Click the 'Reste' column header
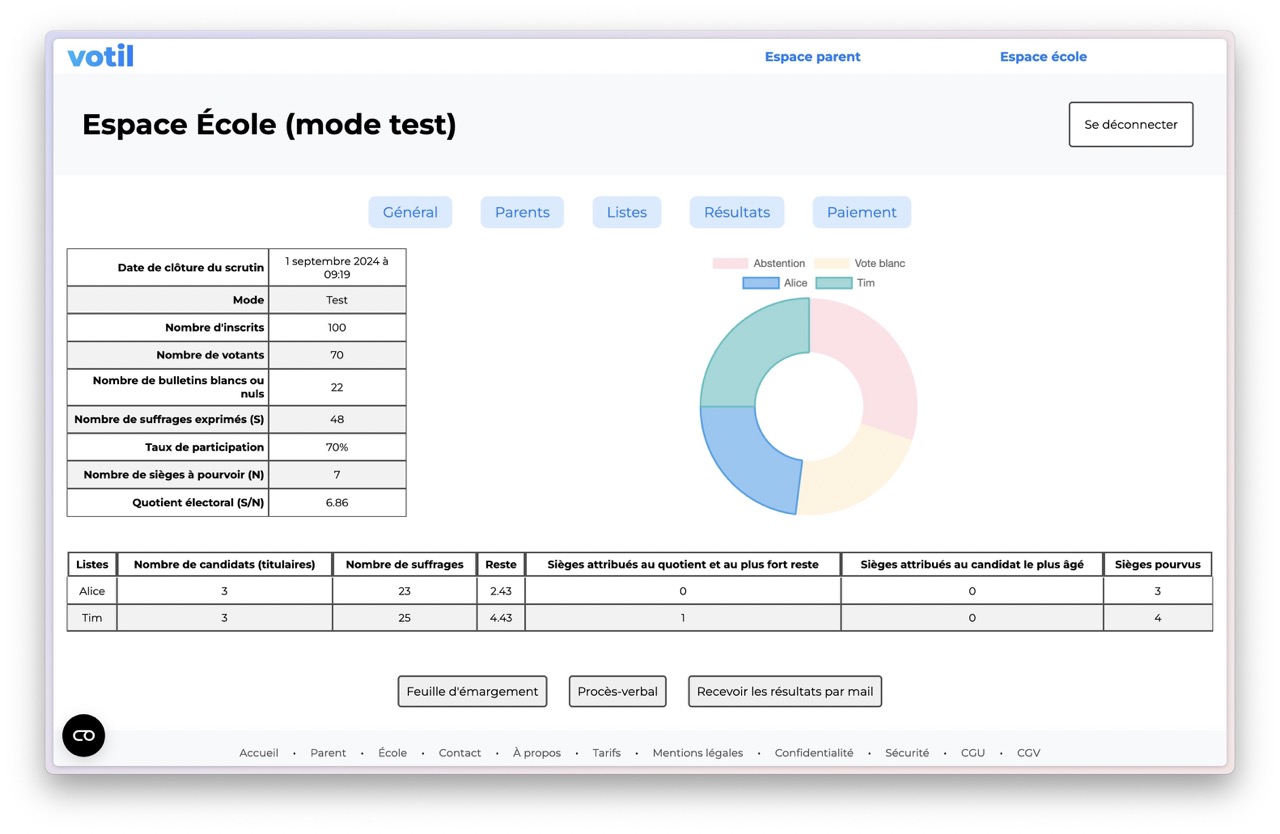 (x=501, y=564)
